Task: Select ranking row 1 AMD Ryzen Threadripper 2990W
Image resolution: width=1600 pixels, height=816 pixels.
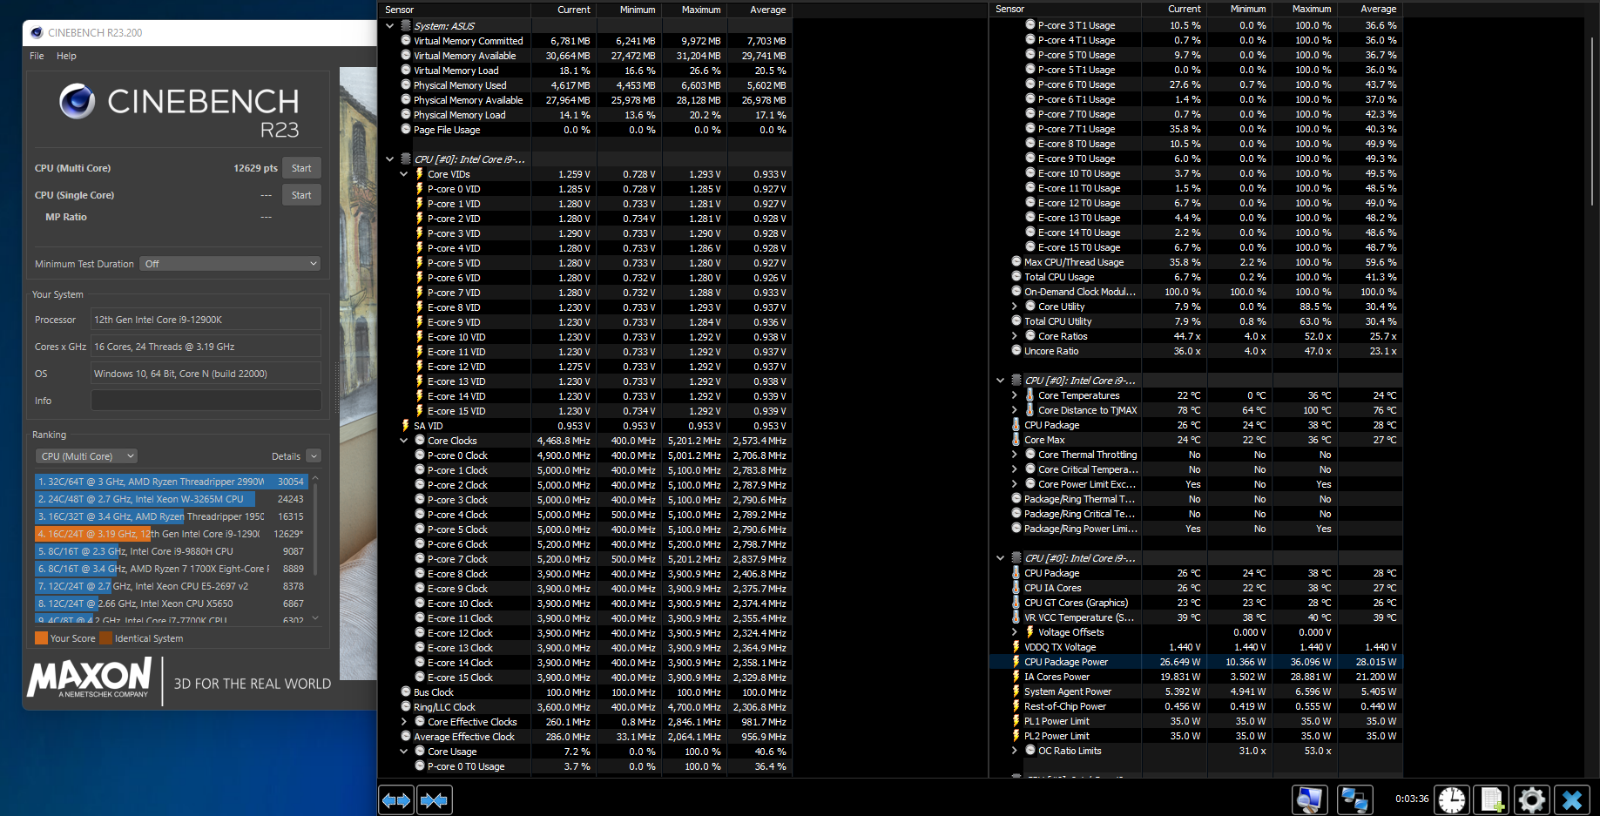Action: click(171, 482)
